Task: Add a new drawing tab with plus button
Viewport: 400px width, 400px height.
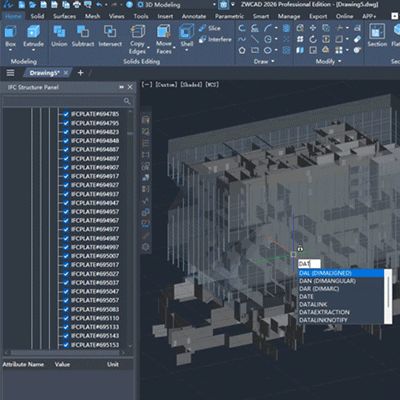Action: (x=80, y=73)
